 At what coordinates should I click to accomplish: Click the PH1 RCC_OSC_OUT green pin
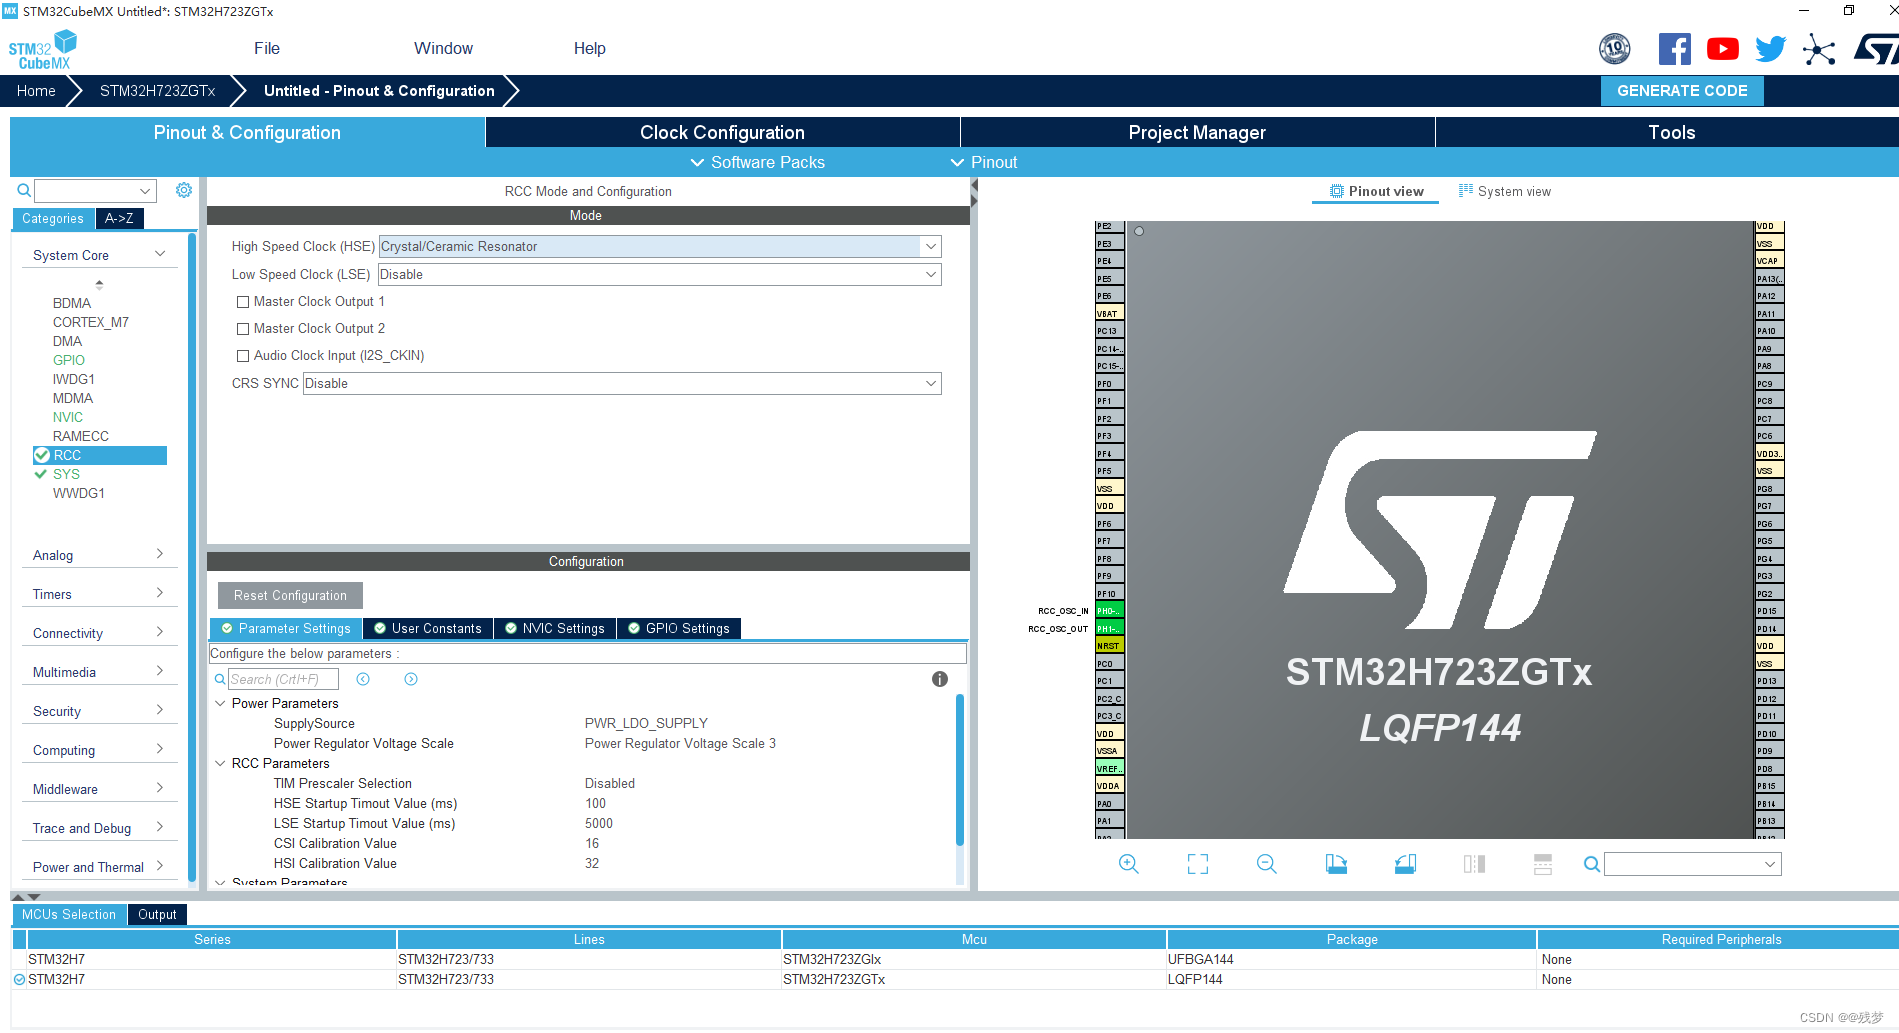tap(1110, 629)
